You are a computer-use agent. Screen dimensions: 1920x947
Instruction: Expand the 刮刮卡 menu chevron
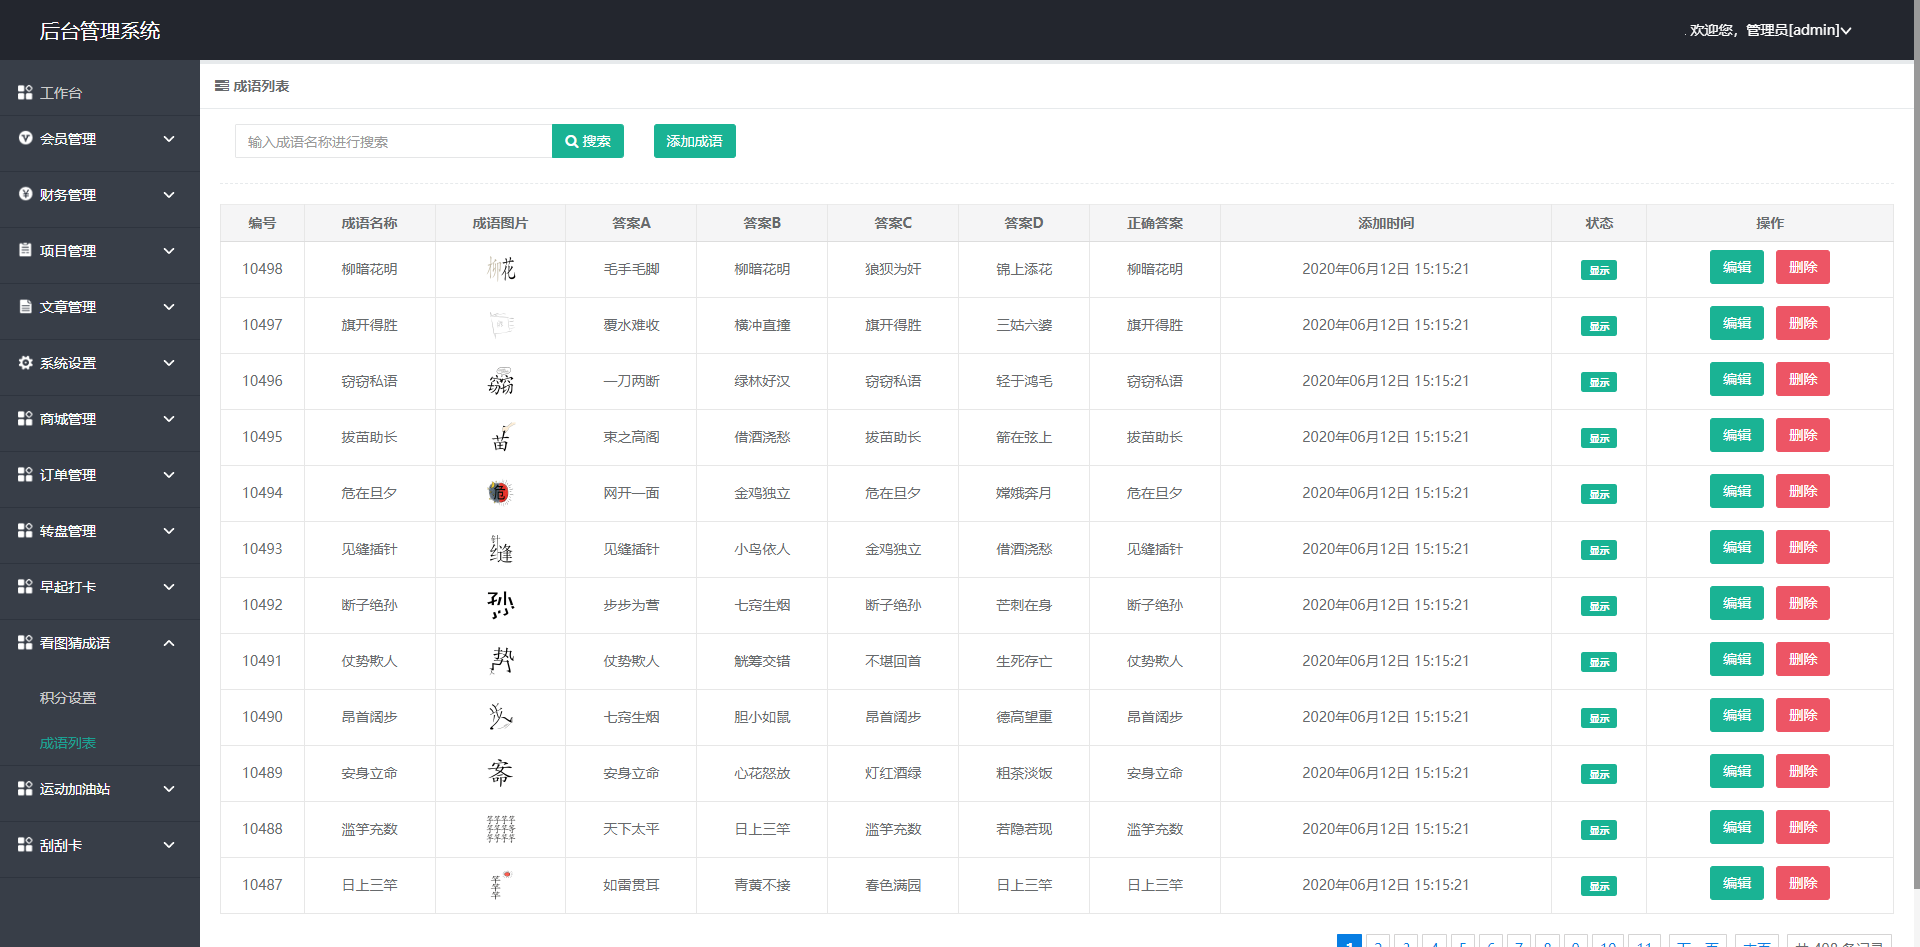coord(169,845)
